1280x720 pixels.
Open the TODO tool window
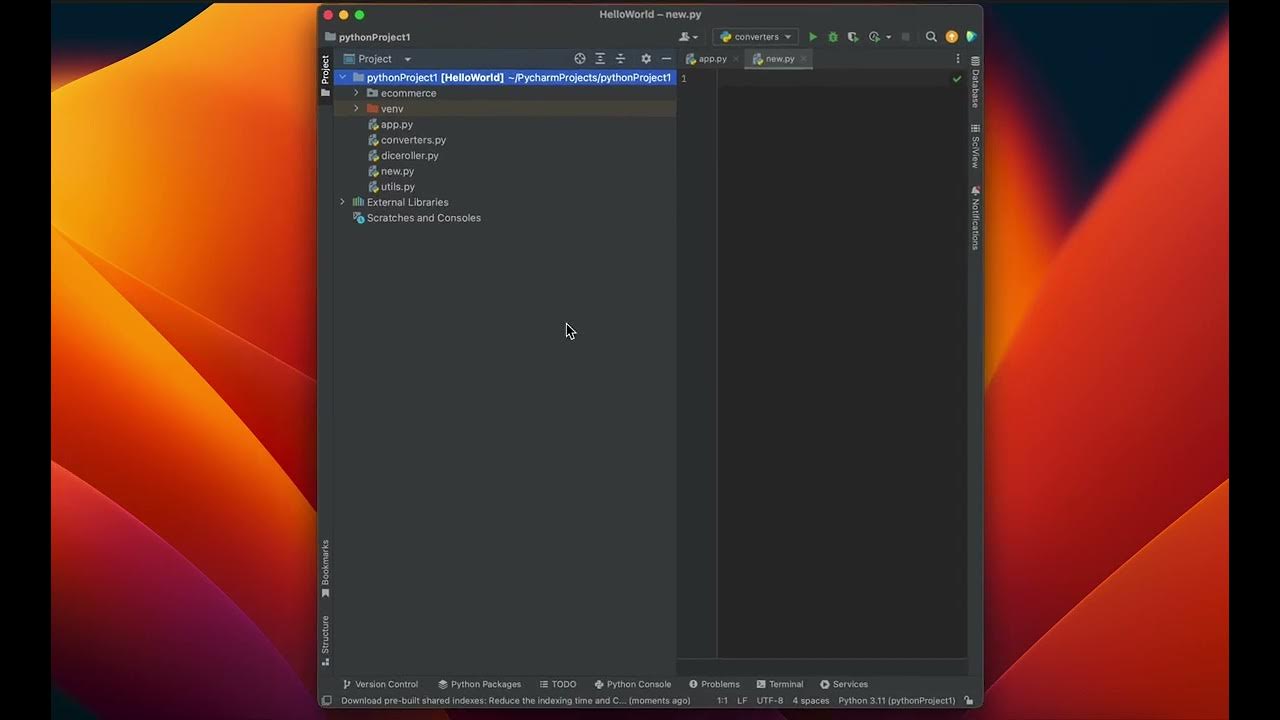click(558, 685)
